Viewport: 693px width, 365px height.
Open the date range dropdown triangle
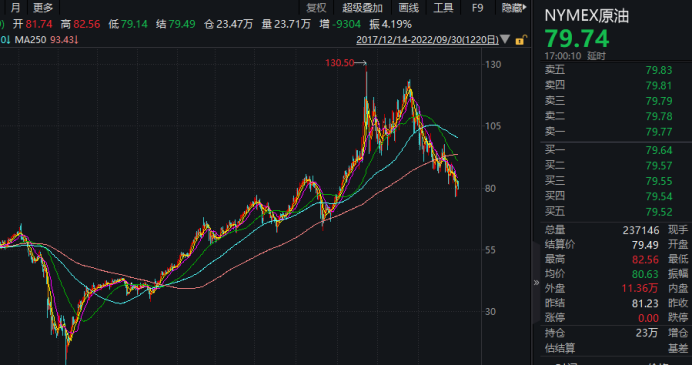click(x=506, y=40)
